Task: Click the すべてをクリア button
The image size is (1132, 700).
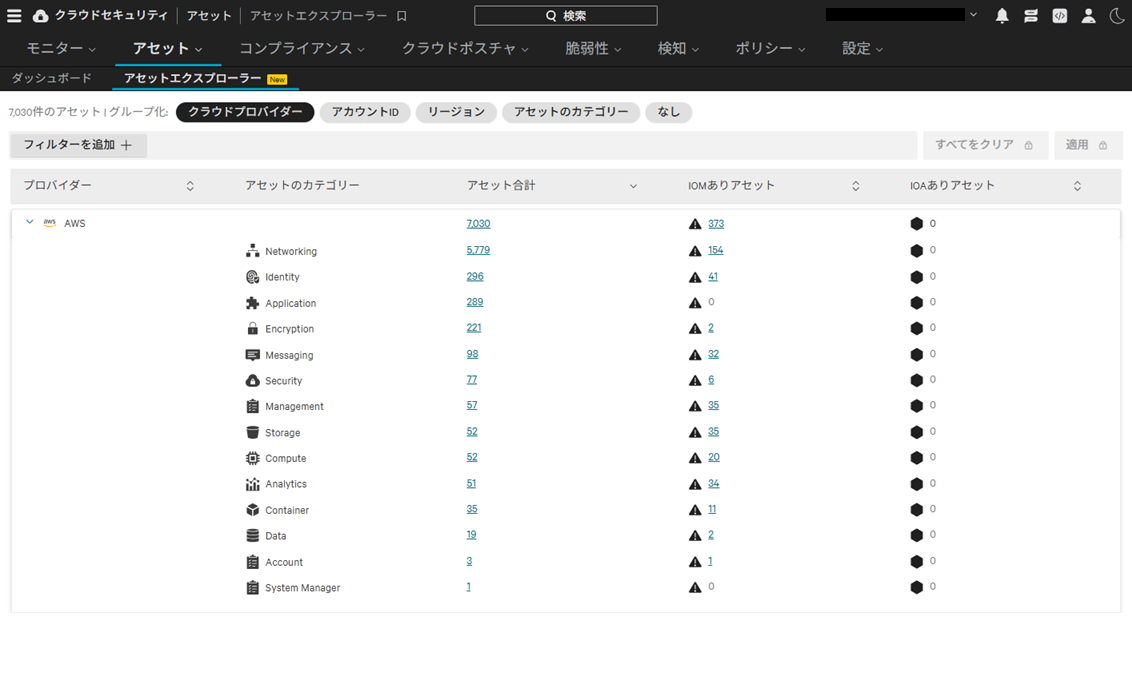Action: tap(985, 145)
